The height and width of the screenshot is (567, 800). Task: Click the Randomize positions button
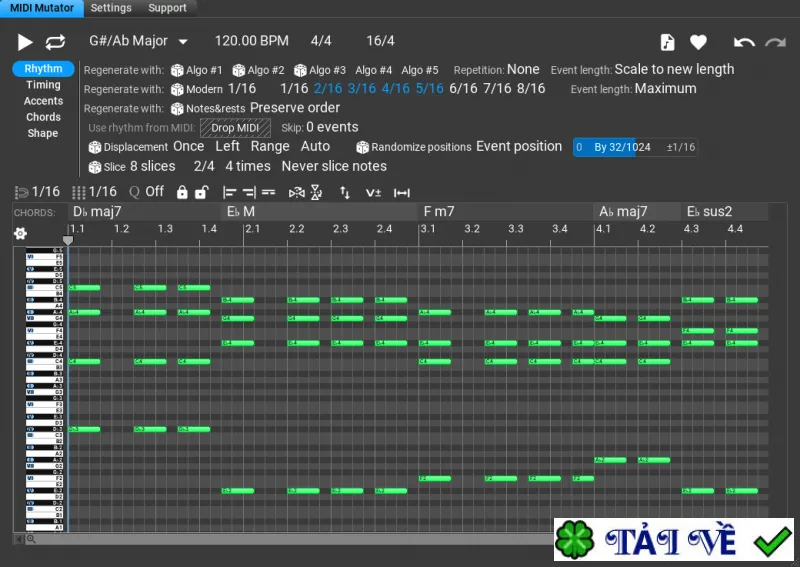[414, 147]
